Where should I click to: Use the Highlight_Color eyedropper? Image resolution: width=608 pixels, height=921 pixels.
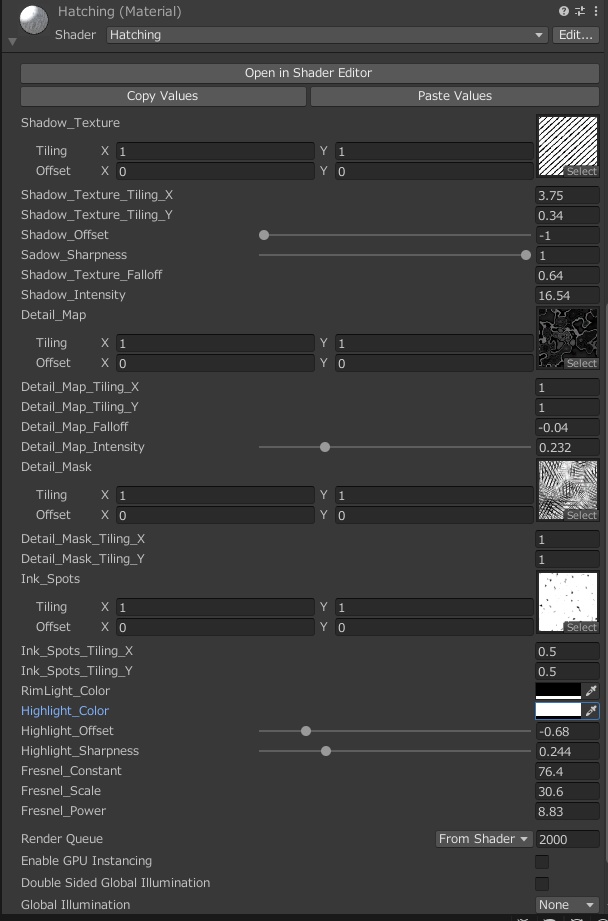coord(591,711)
